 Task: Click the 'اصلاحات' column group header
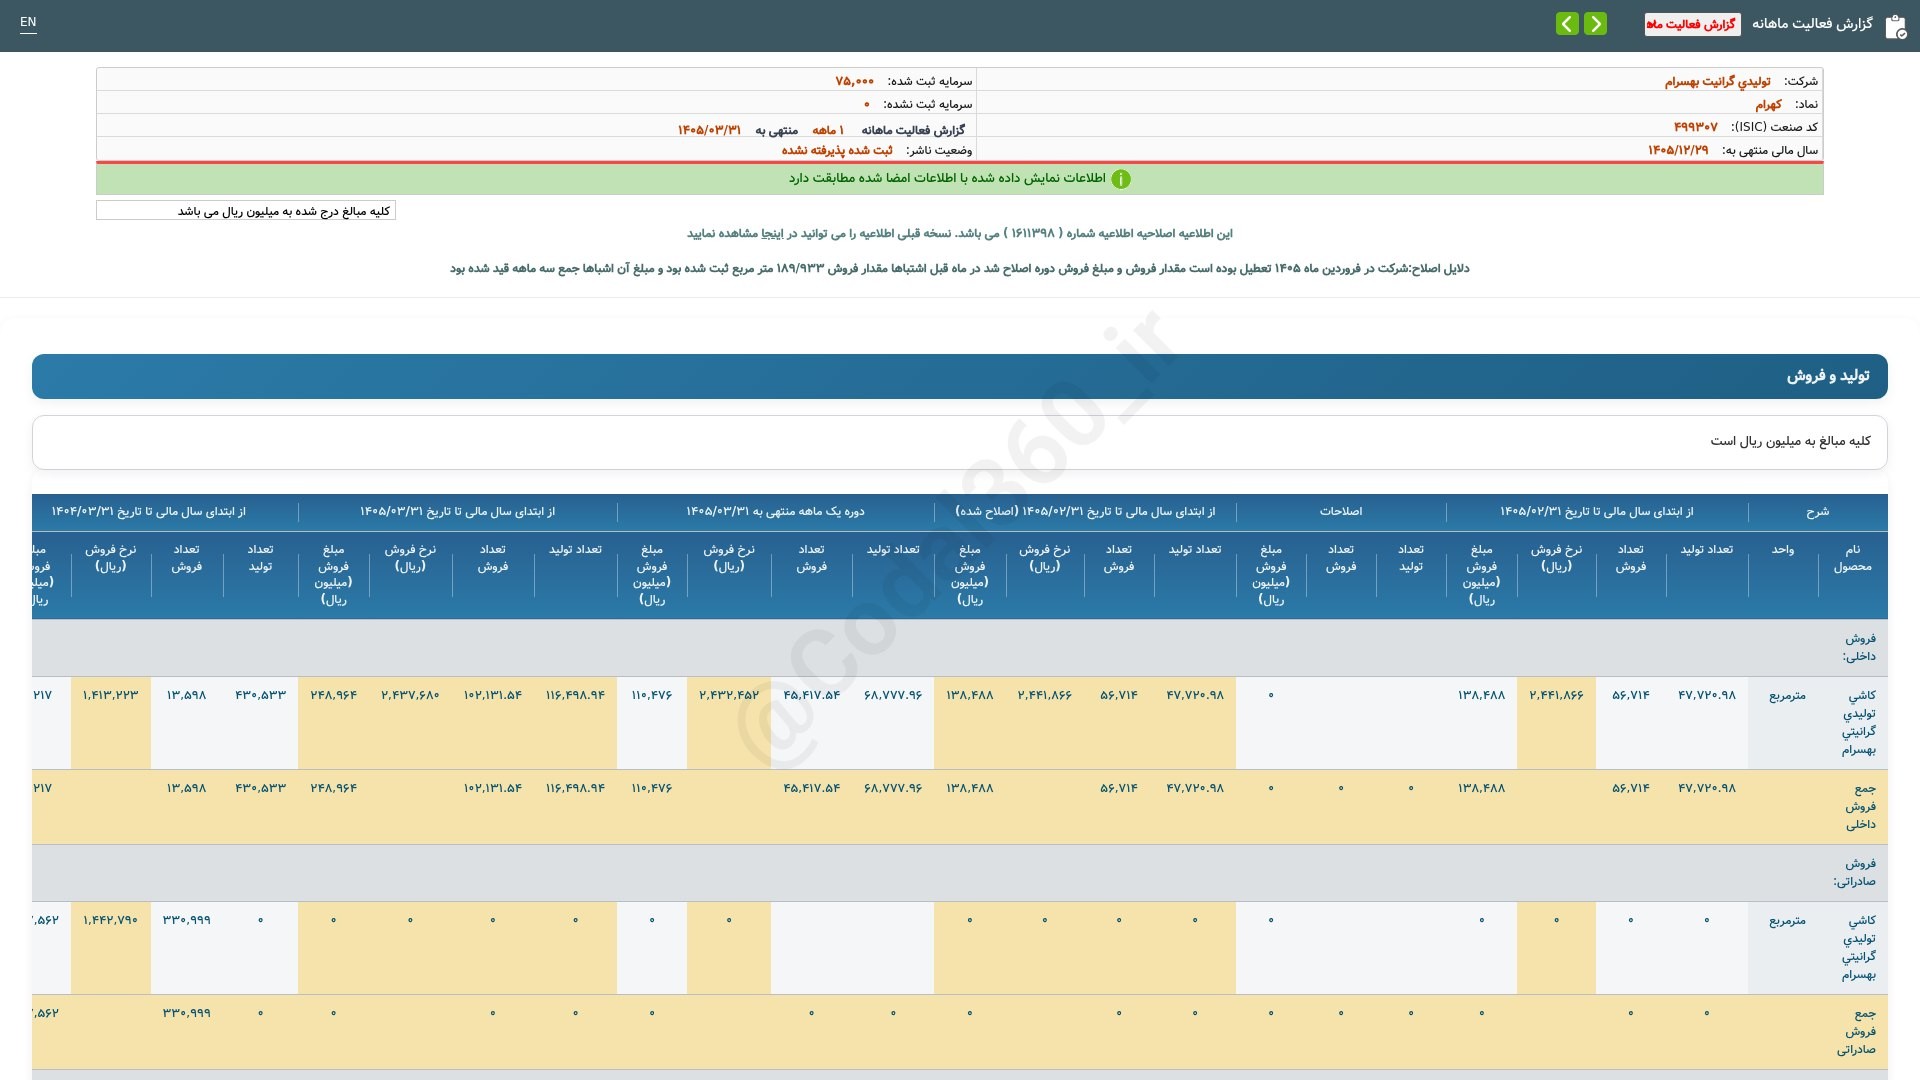pyautogui.click(x=1341, y=511)
